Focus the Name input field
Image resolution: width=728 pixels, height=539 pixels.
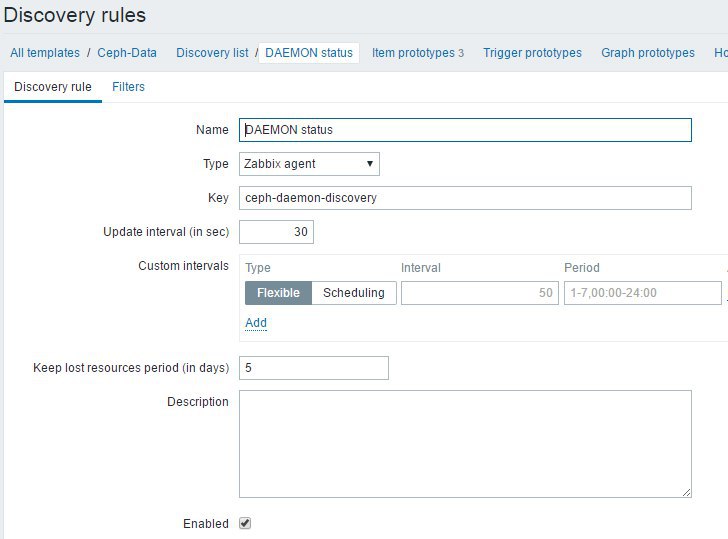465,130
